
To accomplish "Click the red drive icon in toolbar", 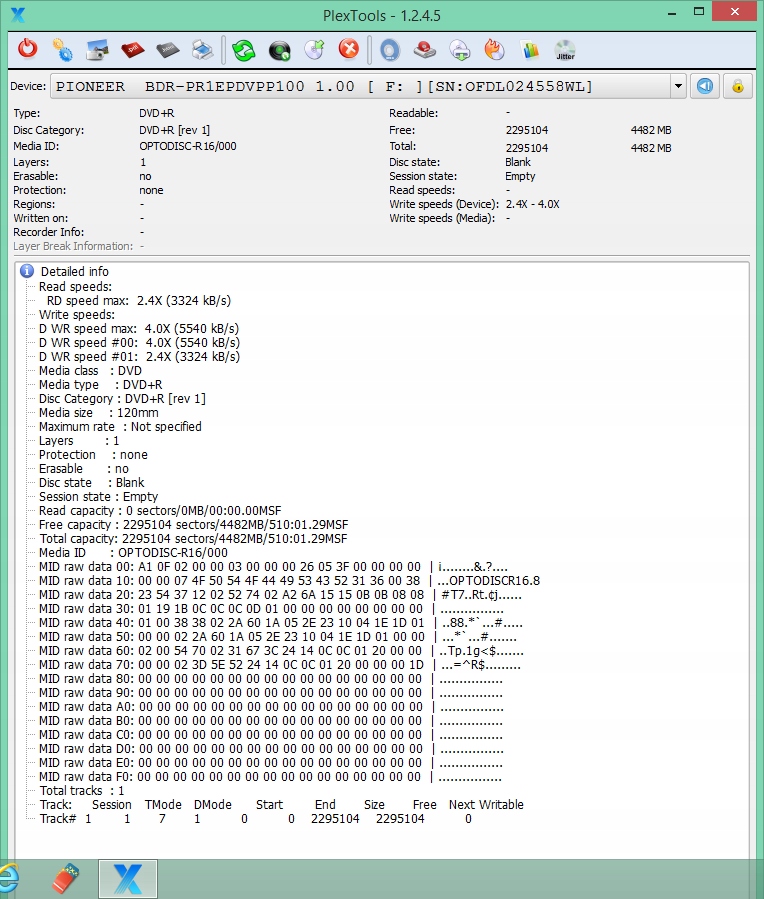I will click(424, 49).
